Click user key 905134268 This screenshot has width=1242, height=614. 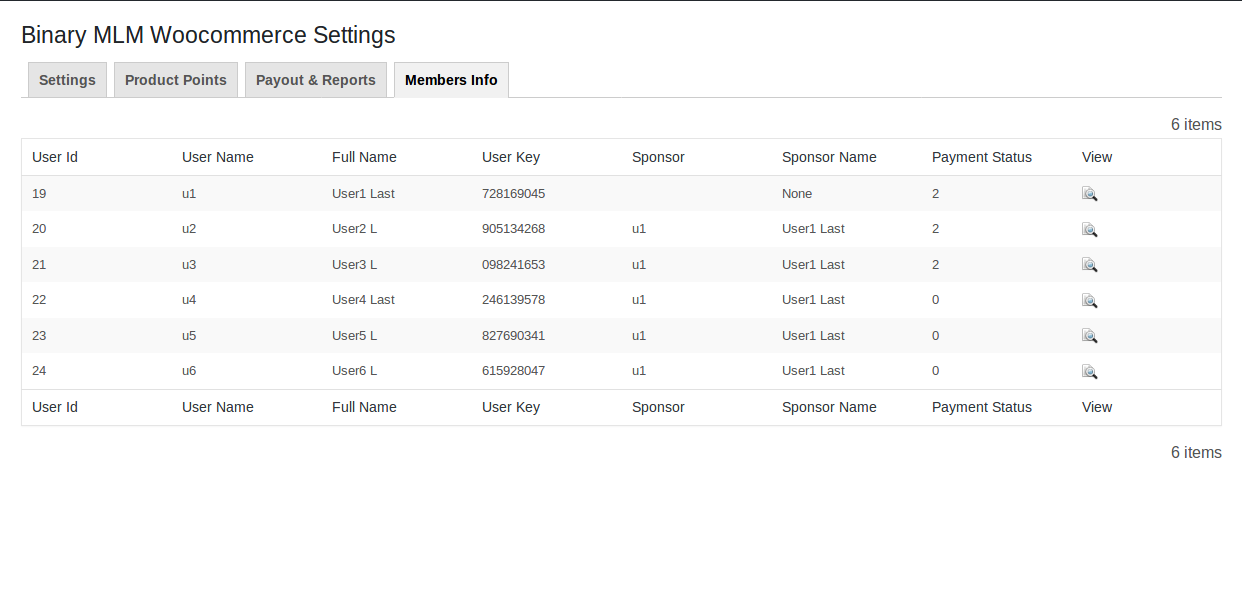click(513, 229)
